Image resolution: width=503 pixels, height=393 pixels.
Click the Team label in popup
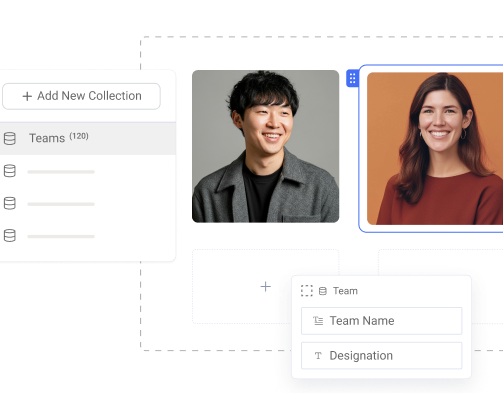click(x=345, y=291)
